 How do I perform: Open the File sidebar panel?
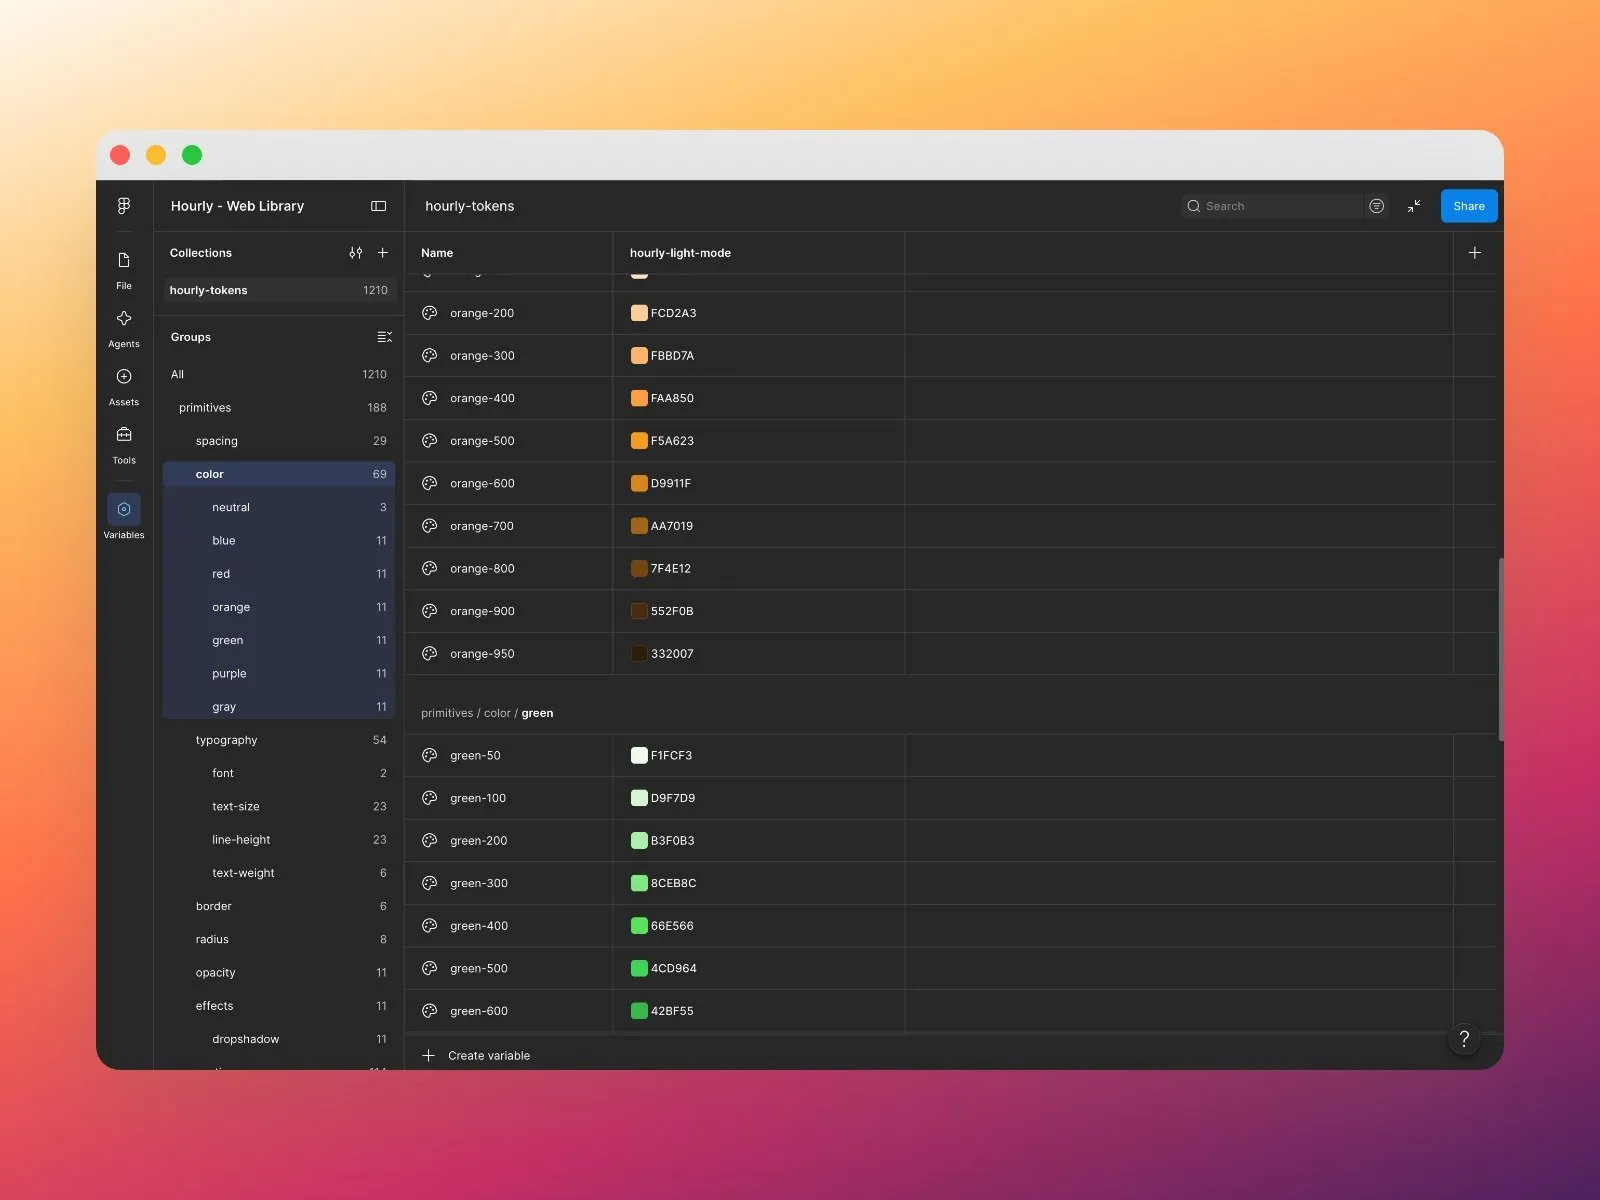124,269
